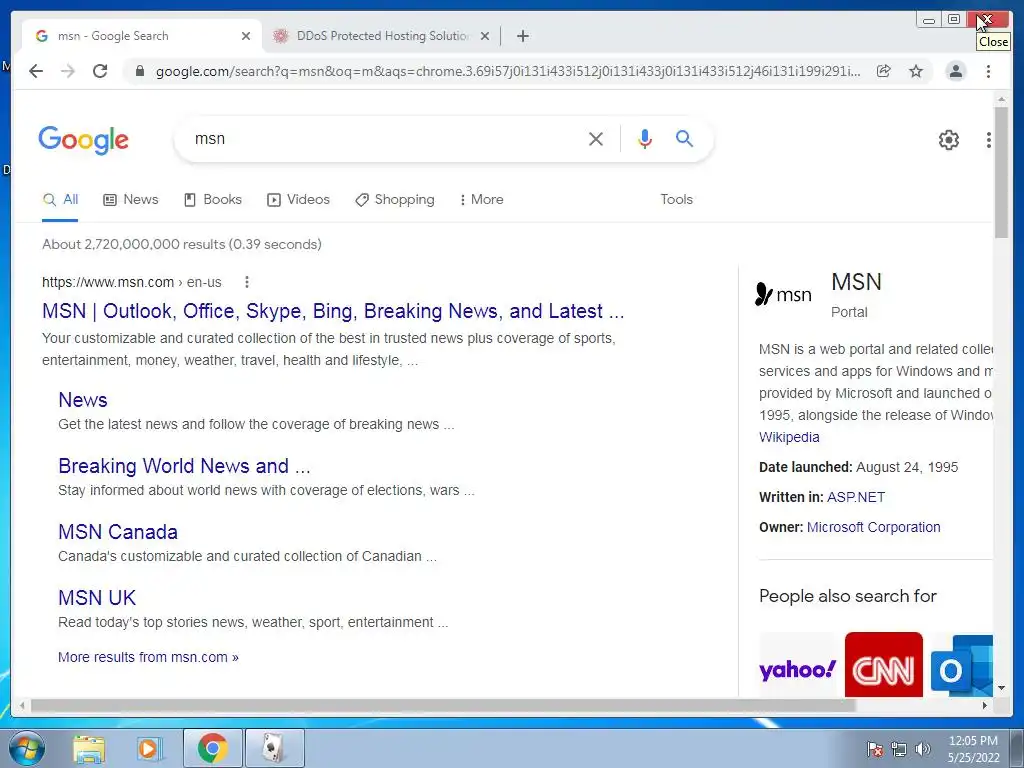Open MSN UK sitelink
The width and height of the screenshot is (1024, 768).
click(97, 598)
